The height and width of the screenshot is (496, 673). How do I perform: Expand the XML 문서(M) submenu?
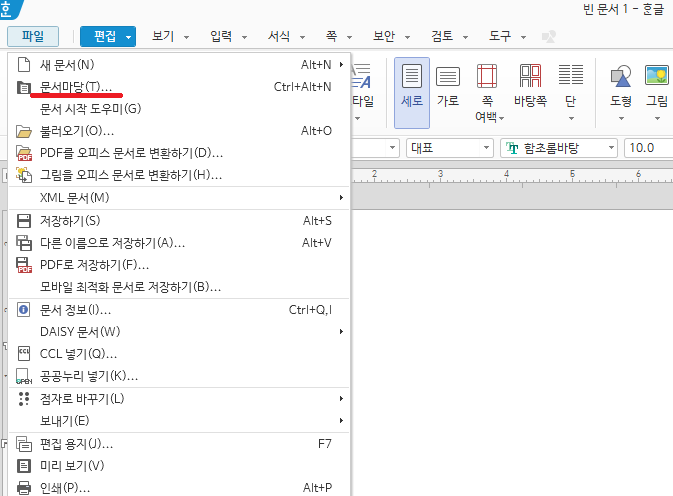pyautogui.click(x=179, y=198)
